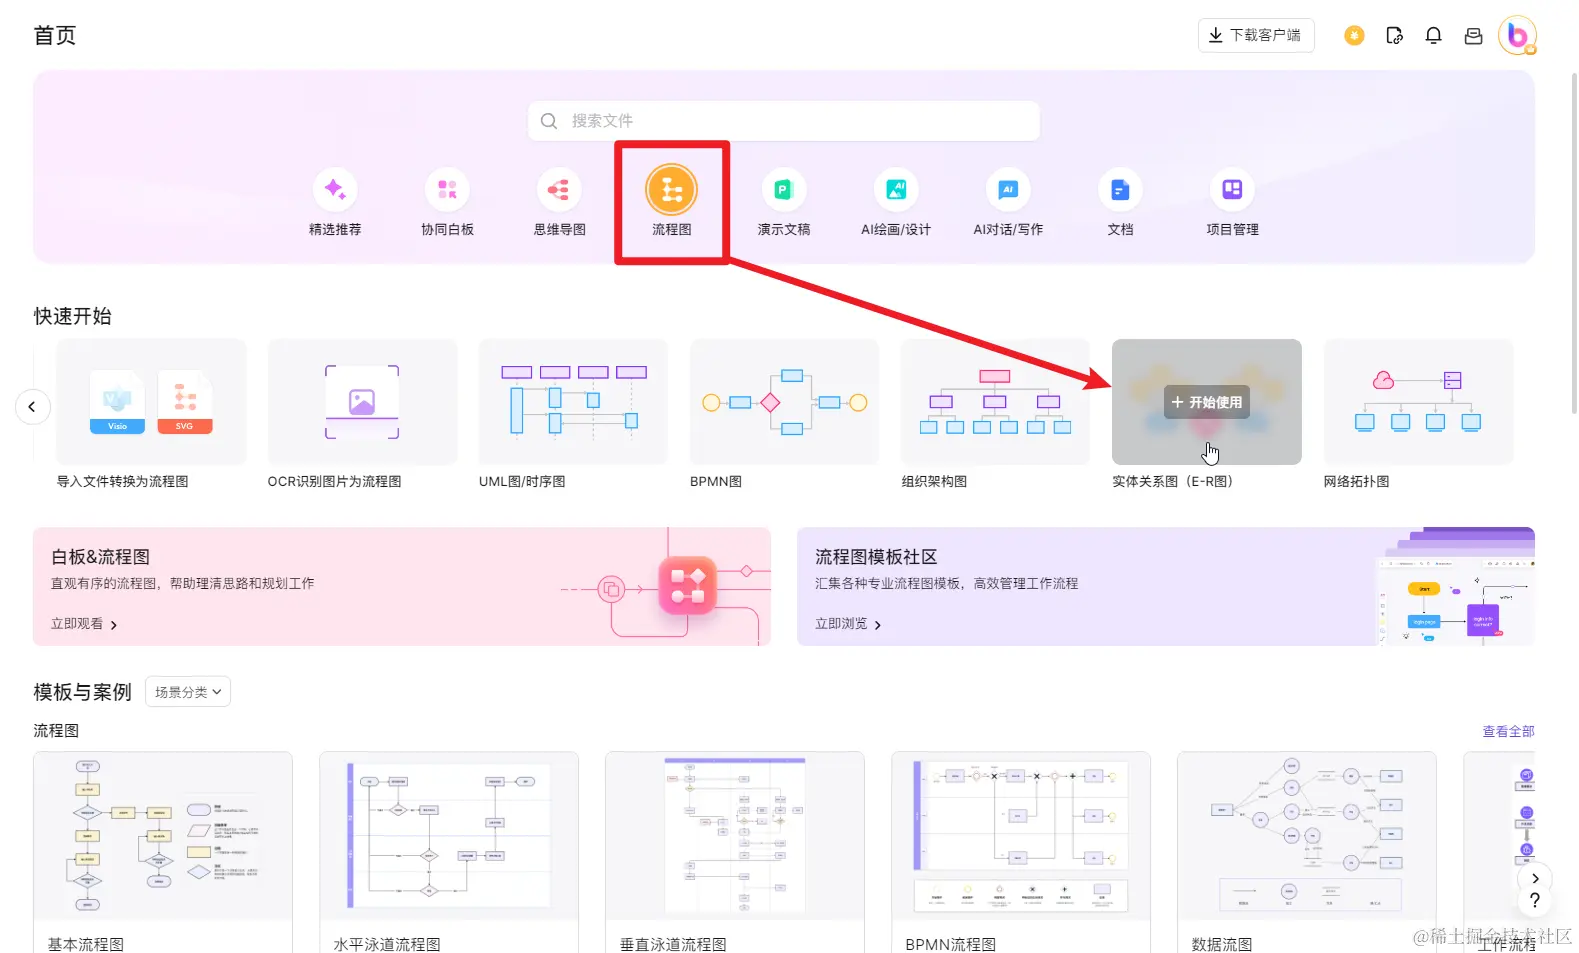Open OCR识别图片为流程图 card
Viewport: 1579px width, 953px height.
click(362, 402)
